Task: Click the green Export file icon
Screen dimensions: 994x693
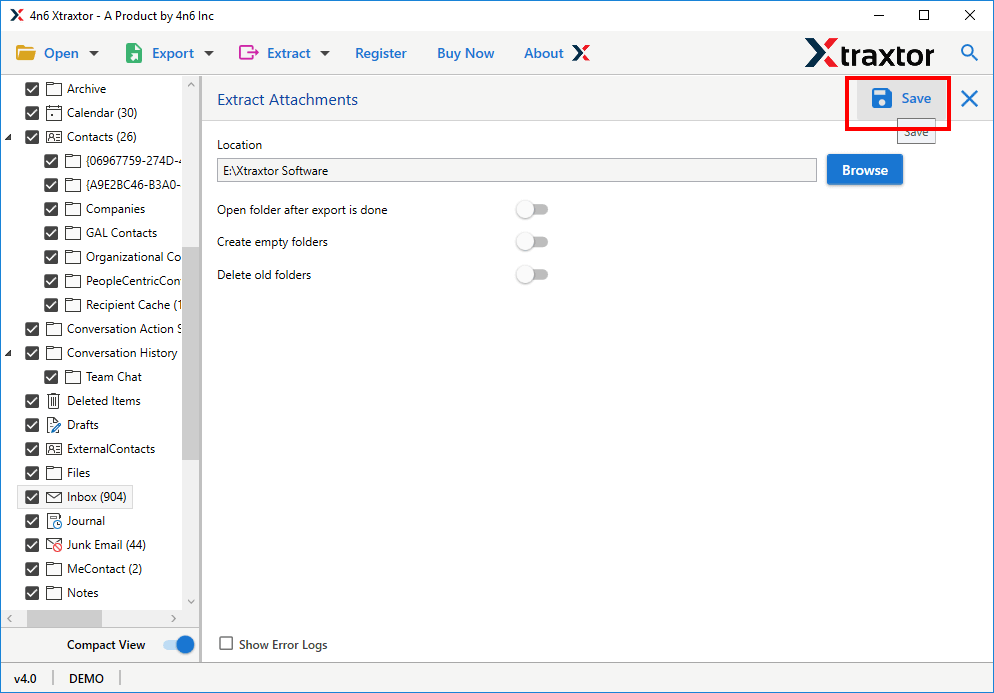Action: (134, 53)
